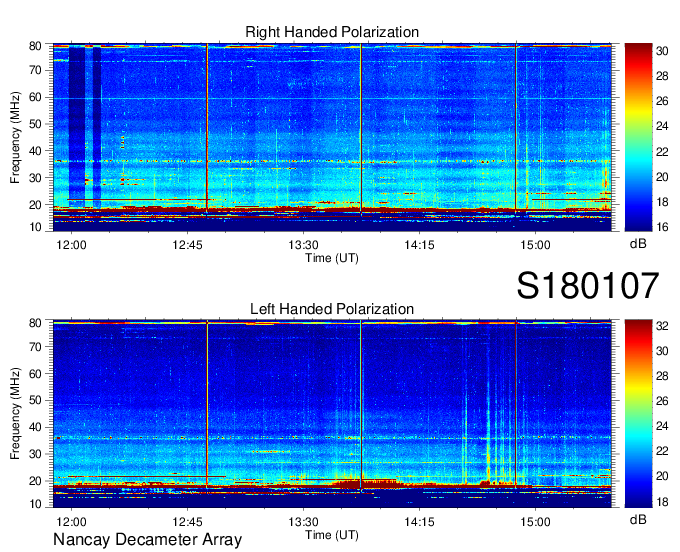Click the 40 MHz tick of right-handed plot
The image size is (680, 552).
click(x=35, y=151)
